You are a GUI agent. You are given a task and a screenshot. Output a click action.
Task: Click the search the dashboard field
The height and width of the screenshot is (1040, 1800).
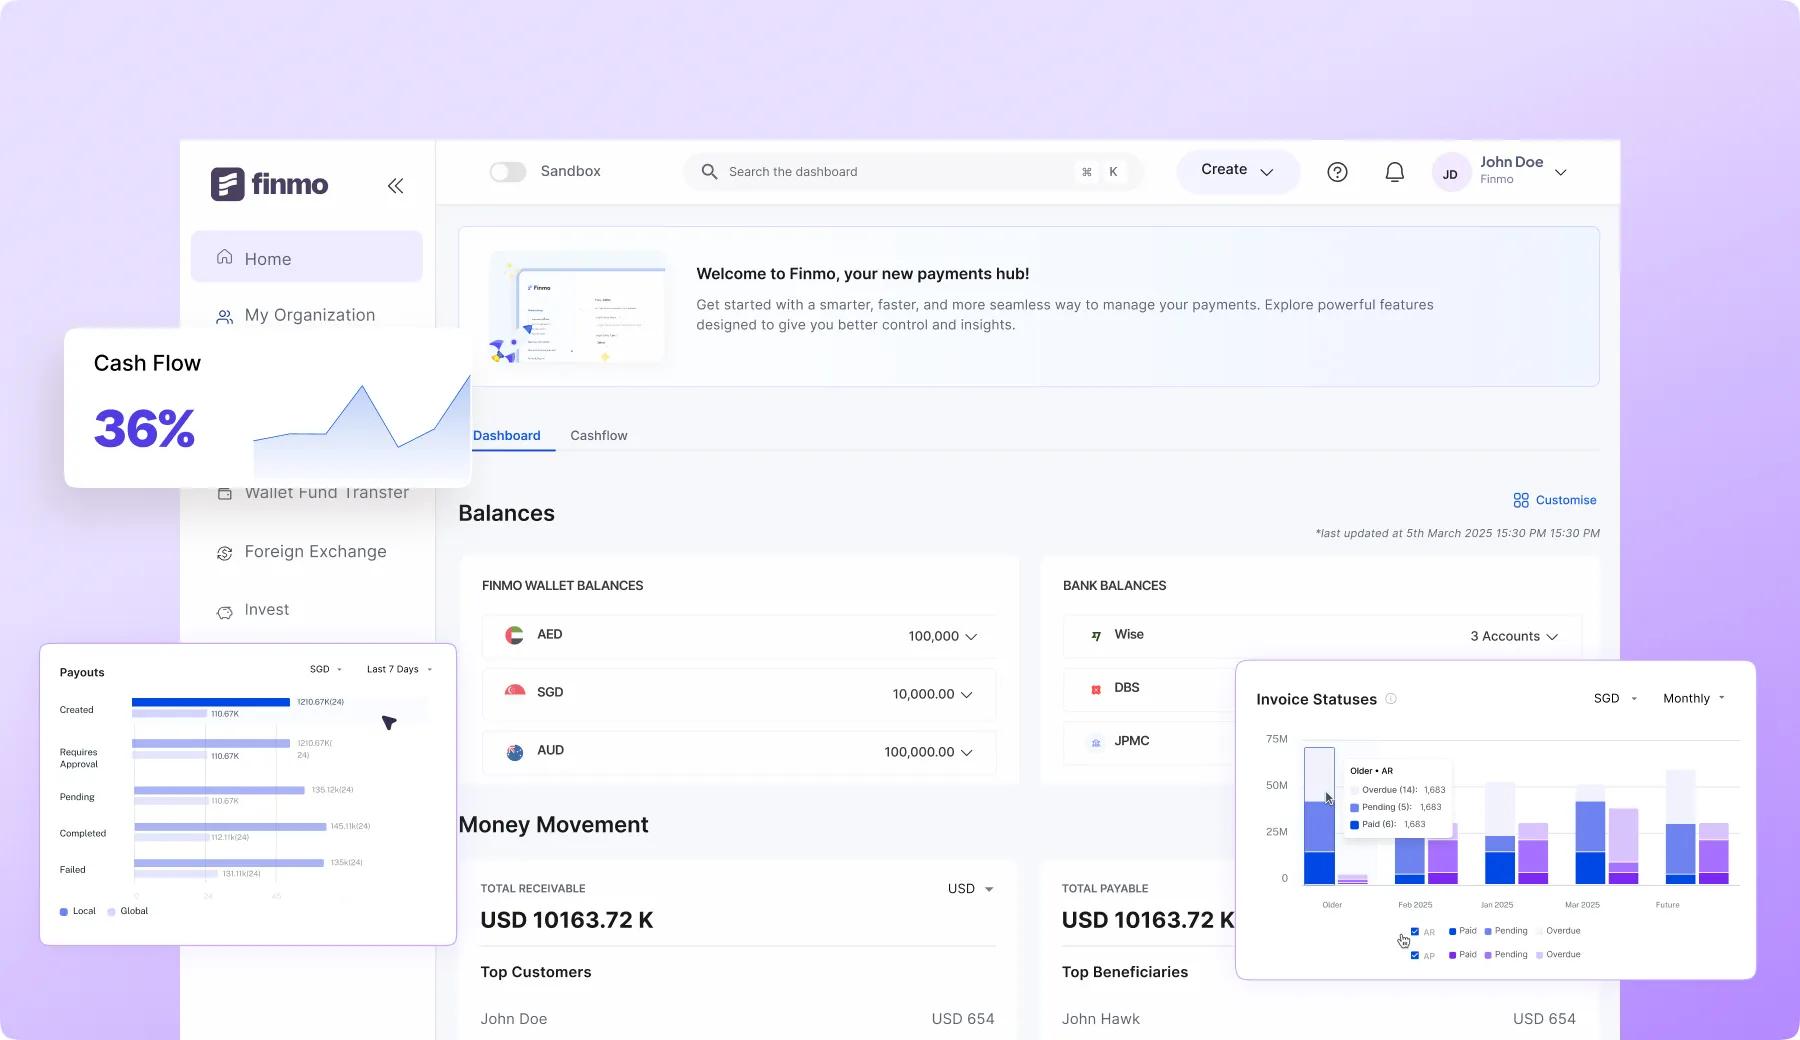pyautogui.click(x=890, y=172)
